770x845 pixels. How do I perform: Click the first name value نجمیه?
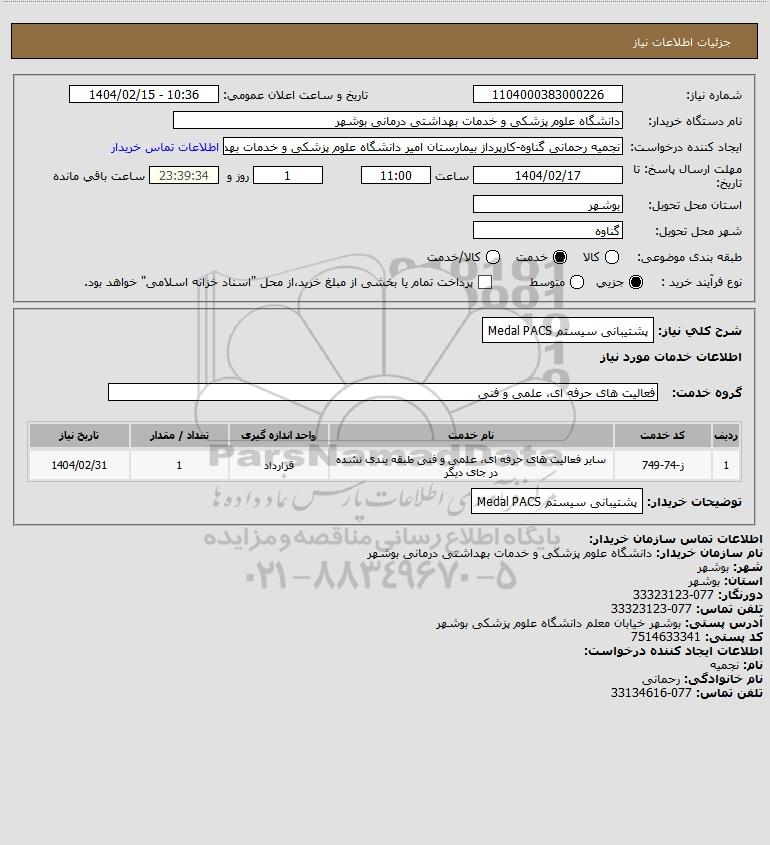[x=724, y=665]
